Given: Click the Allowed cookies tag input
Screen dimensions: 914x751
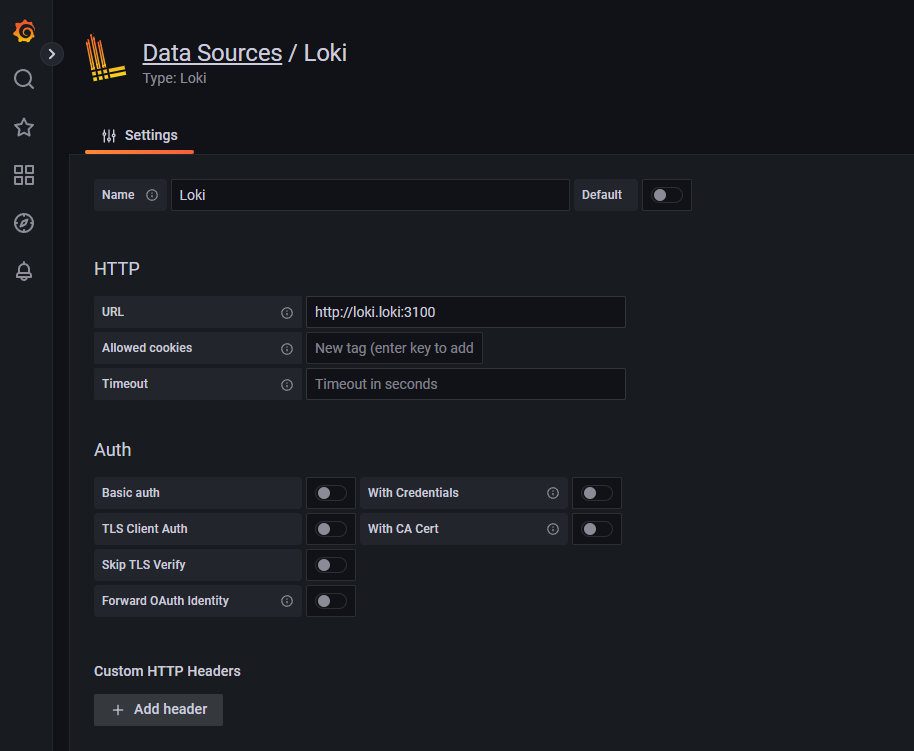Looking at the screenshot, I should point(394,348).
